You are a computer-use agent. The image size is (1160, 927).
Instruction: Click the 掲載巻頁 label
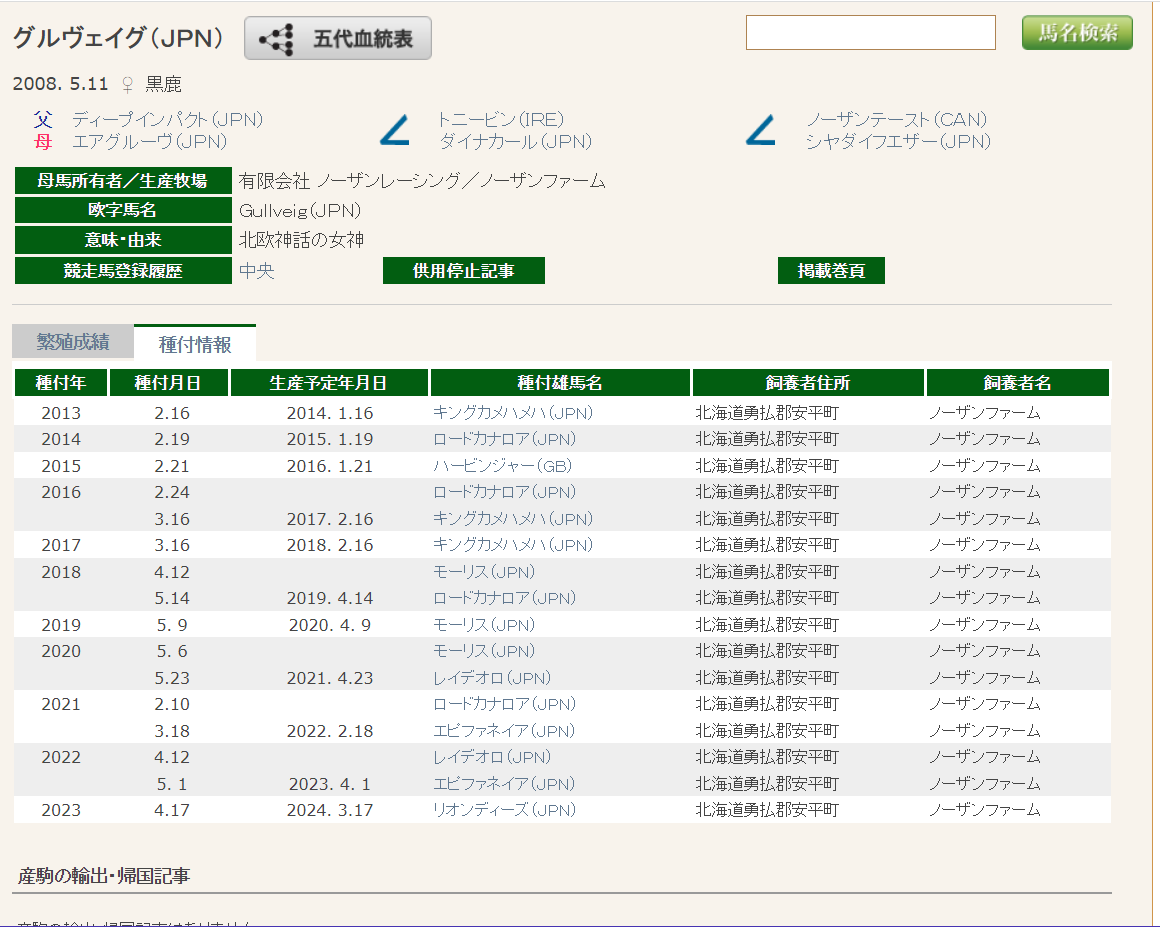[x=830, y=271]
